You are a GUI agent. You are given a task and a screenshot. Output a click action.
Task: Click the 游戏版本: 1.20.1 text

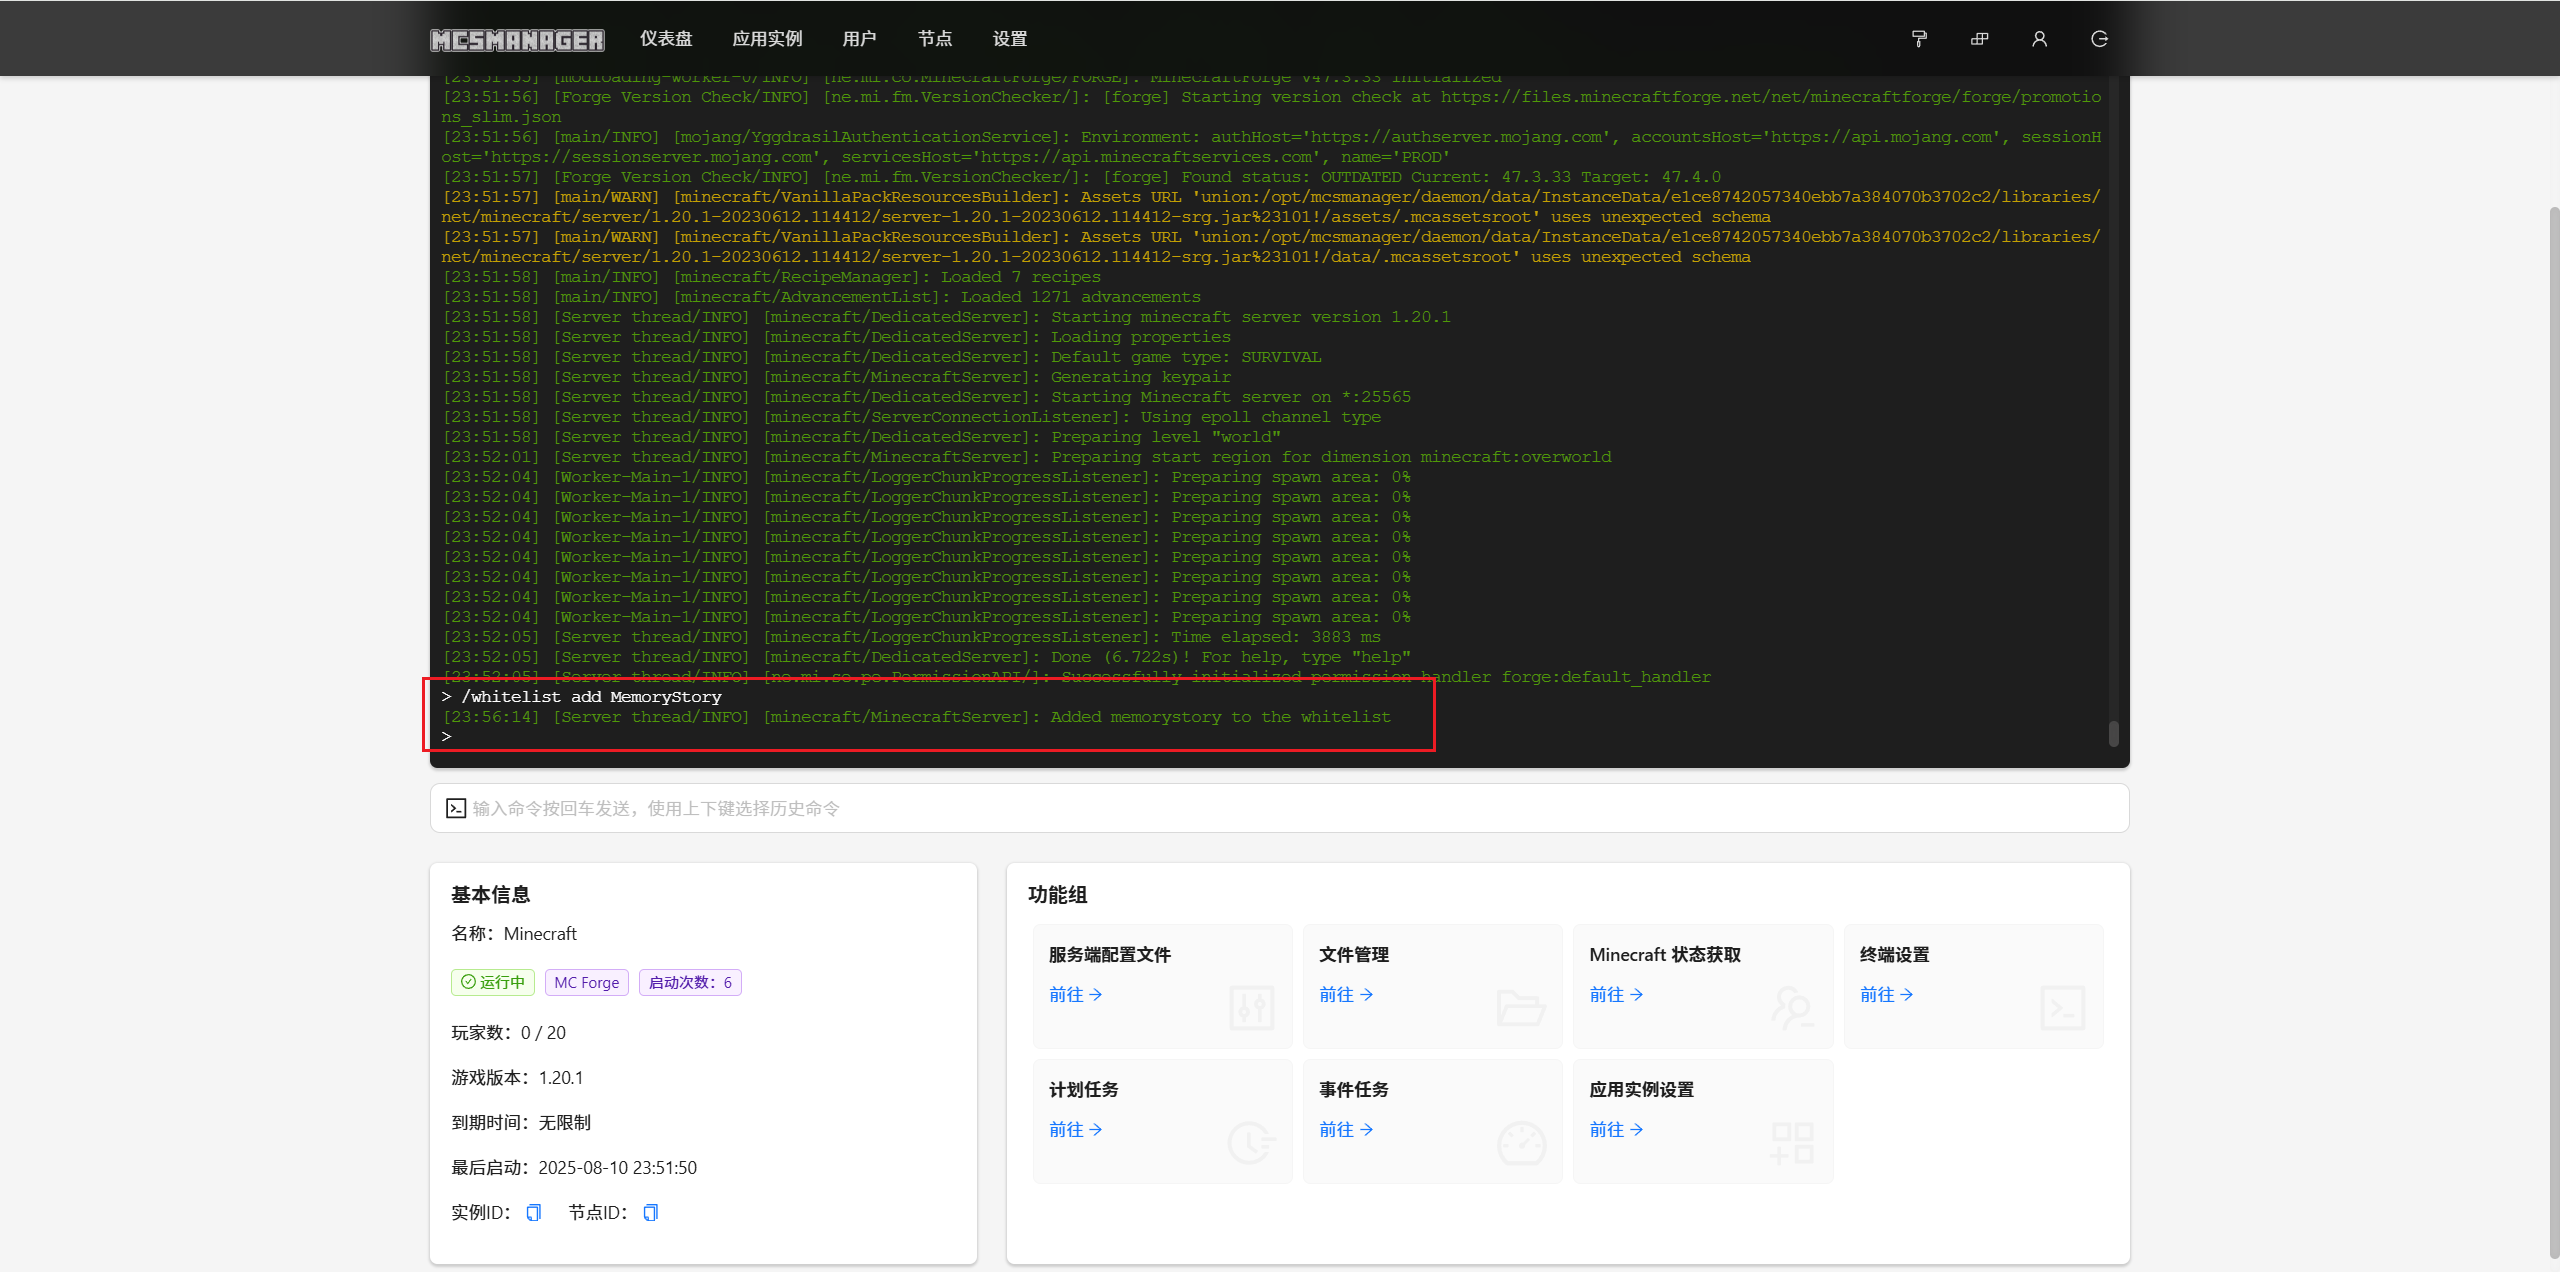pos(517,1077)
